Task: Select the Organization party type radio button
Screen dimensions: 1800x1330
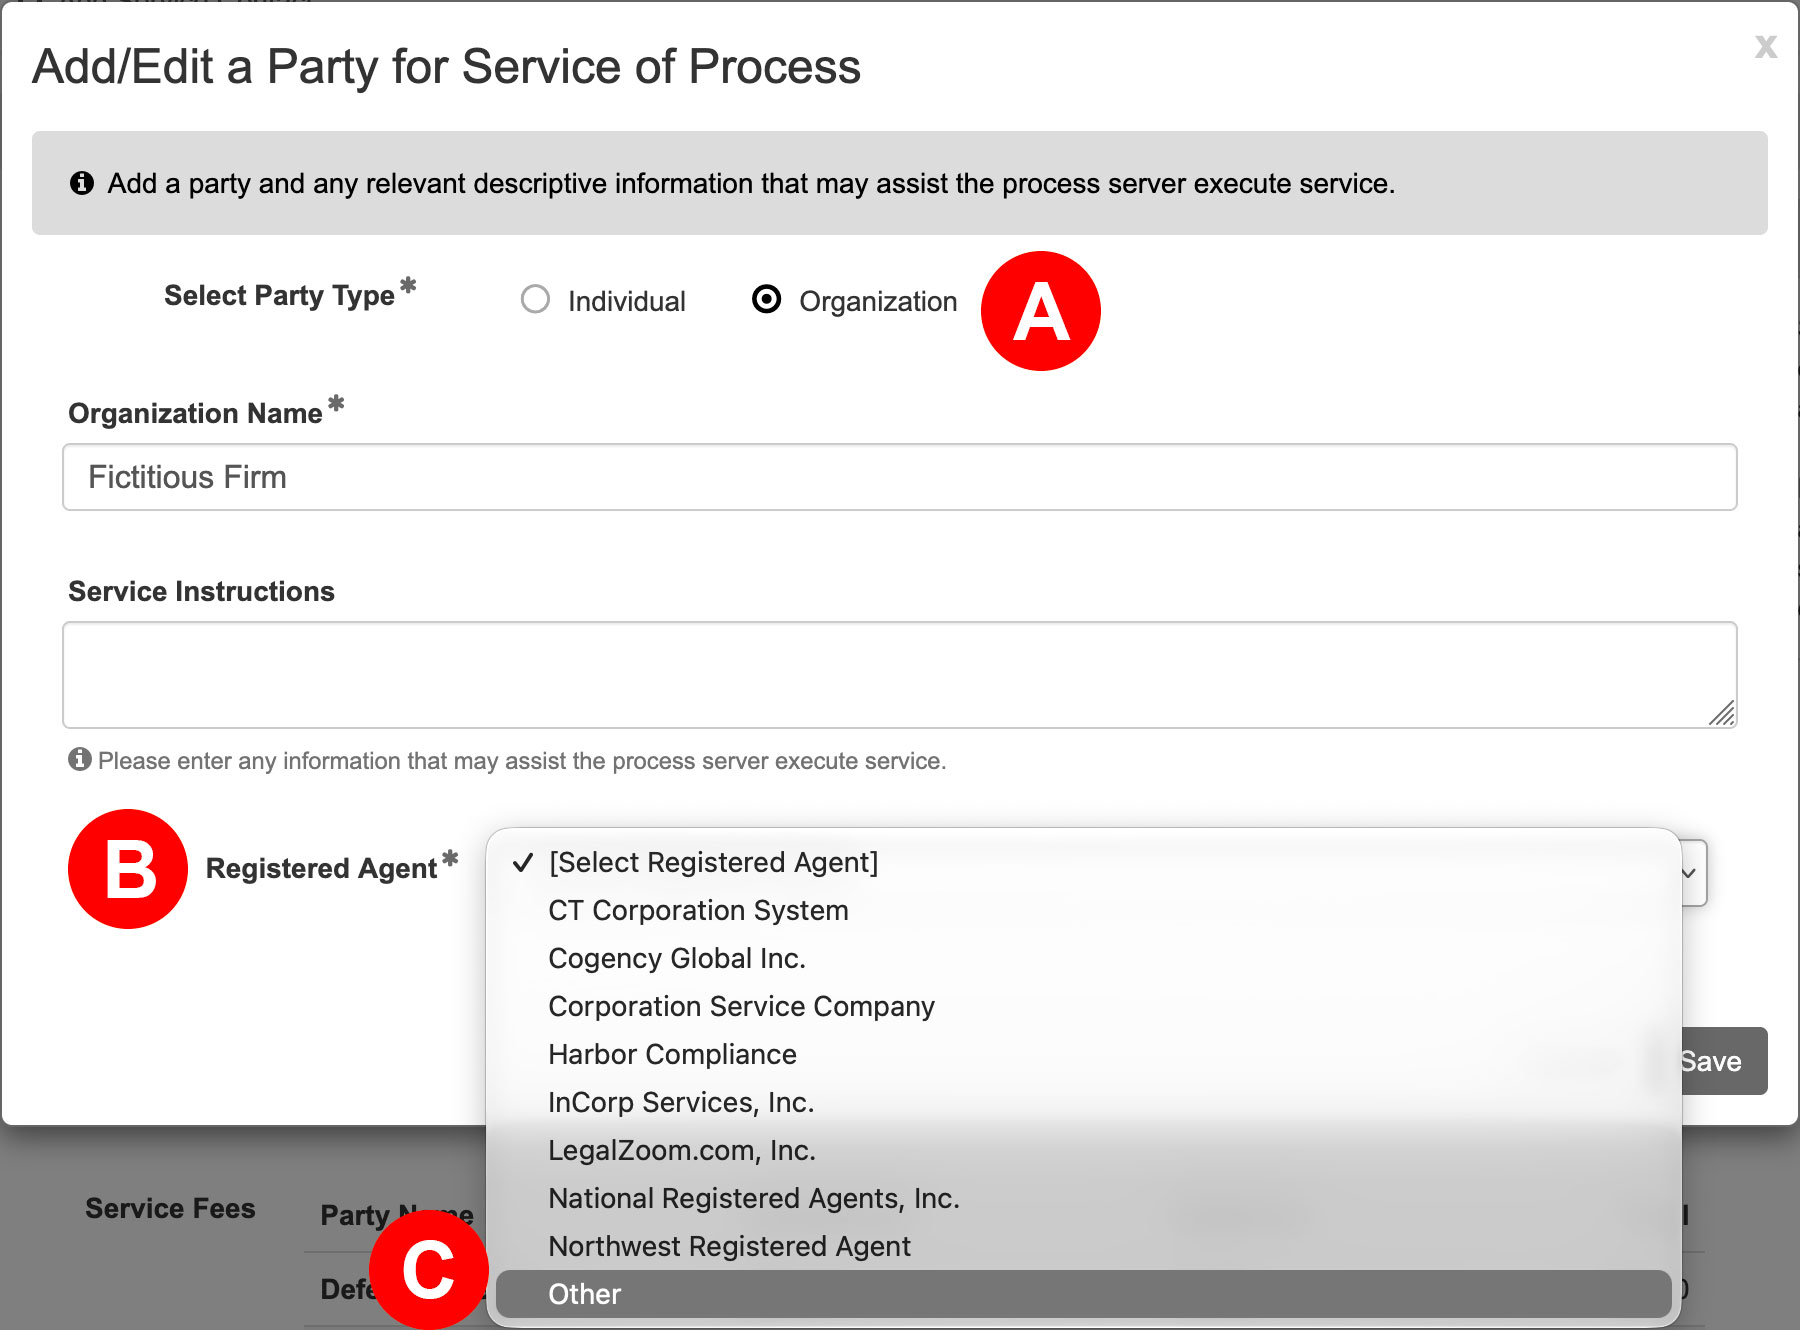Action: [x=766, y=300]
